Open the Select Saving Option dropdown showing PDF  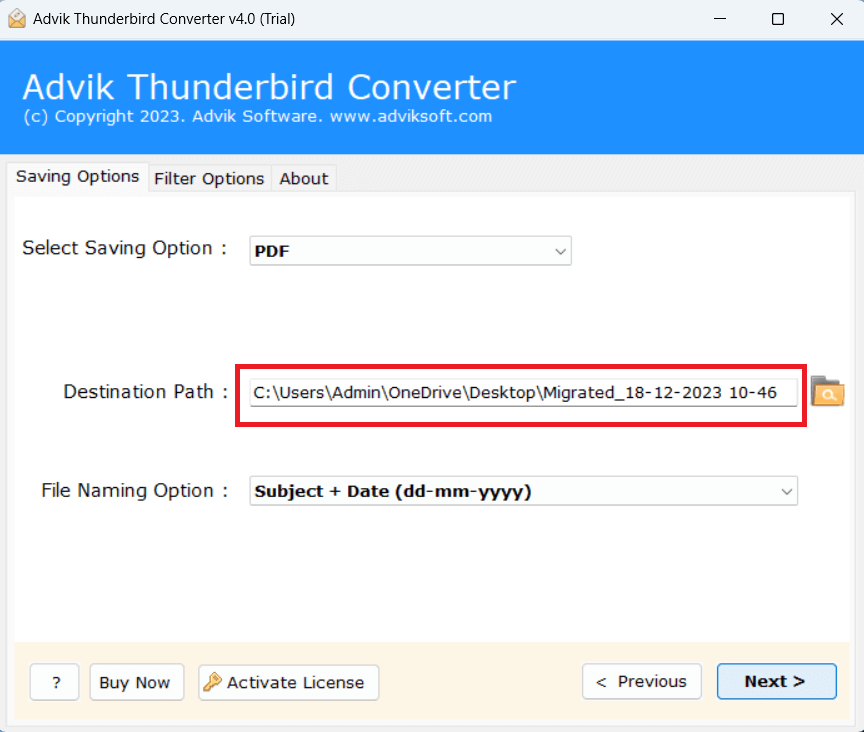click(x=410, y=250)
